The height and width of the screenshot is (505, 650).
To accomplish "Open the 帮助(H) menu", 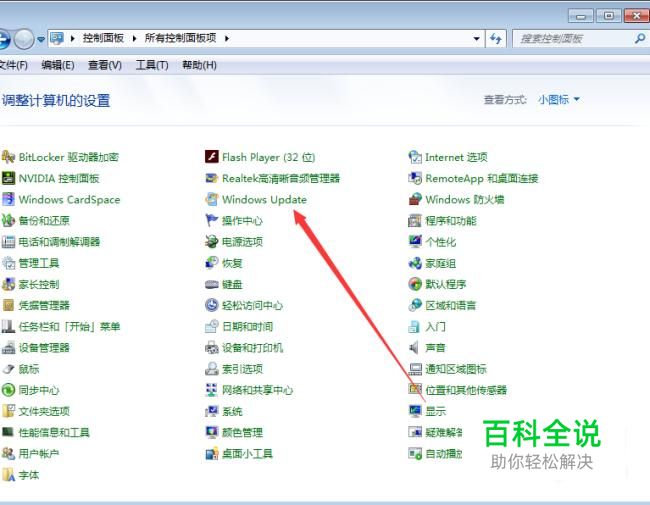I will pyautogui.click(x=199, y=65).
